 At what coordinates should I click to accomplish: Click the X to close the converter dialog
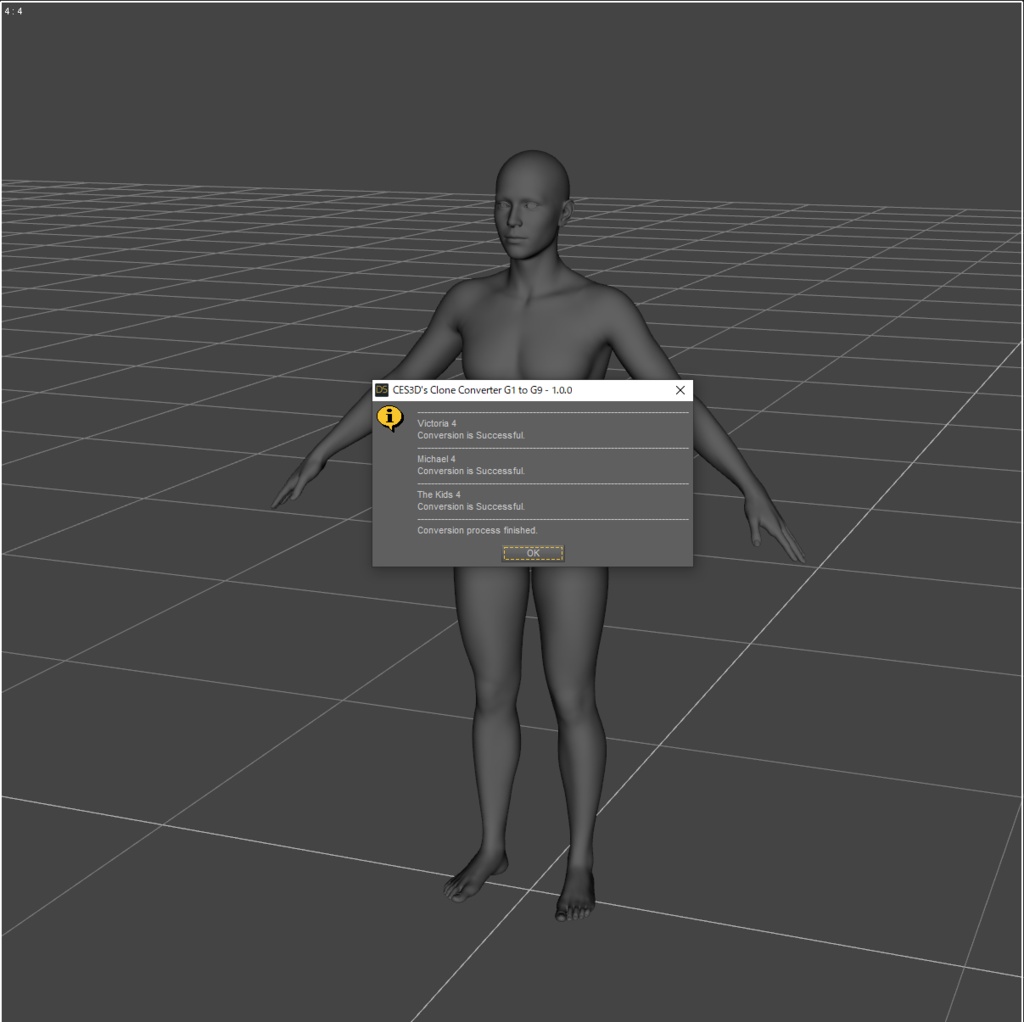click(x=681, y=390)
